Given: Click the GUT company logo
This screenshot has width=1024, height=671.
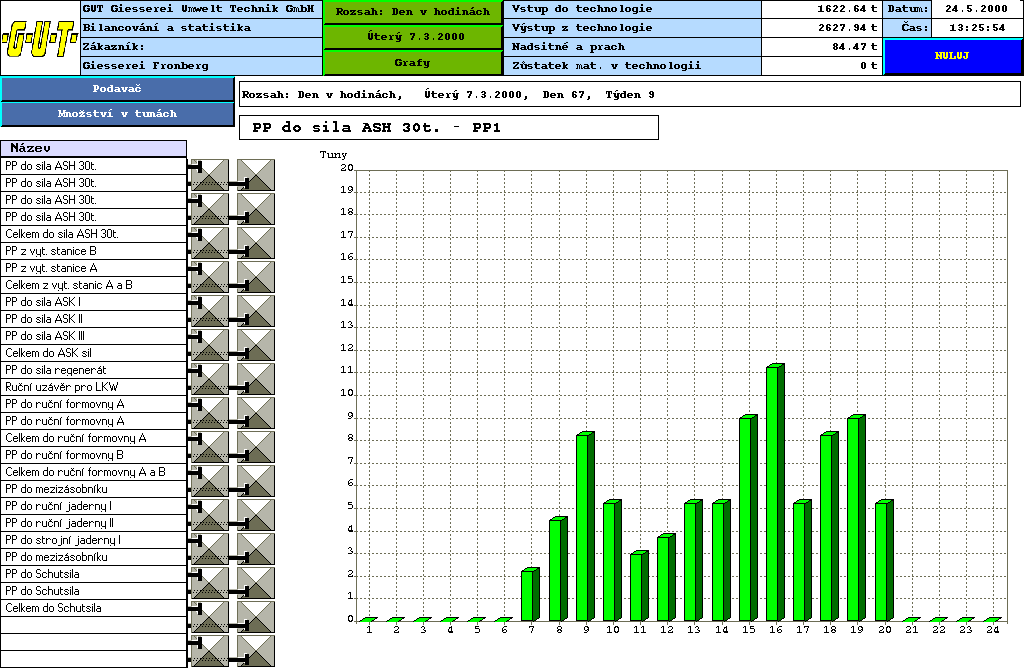Looking at the screenshot, I should tap(39, 40).
